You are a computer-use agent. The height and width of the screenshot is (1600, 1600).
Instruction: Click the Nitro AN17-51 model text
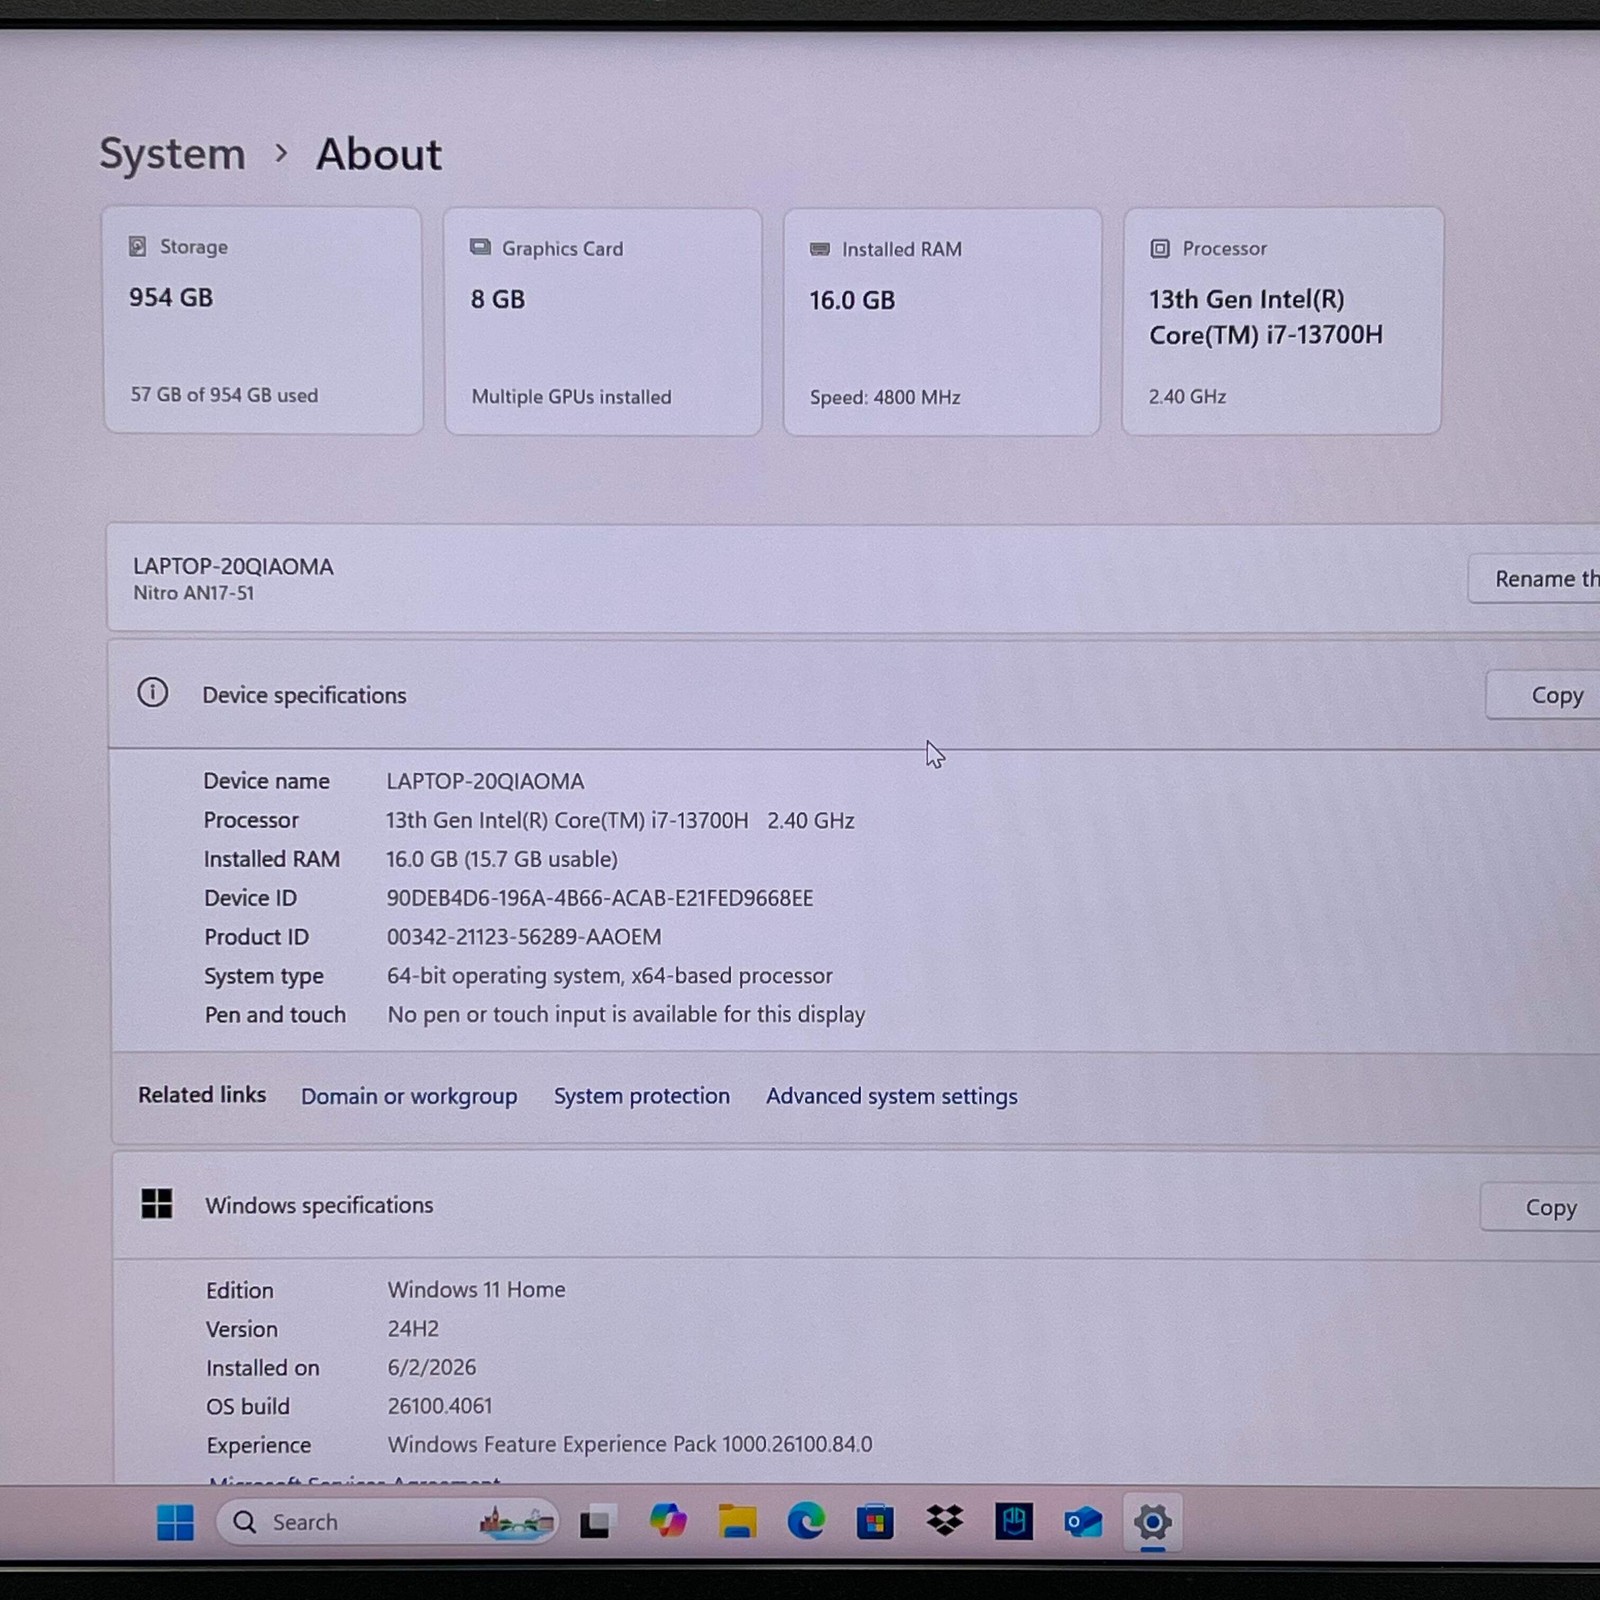click(194, 593)
